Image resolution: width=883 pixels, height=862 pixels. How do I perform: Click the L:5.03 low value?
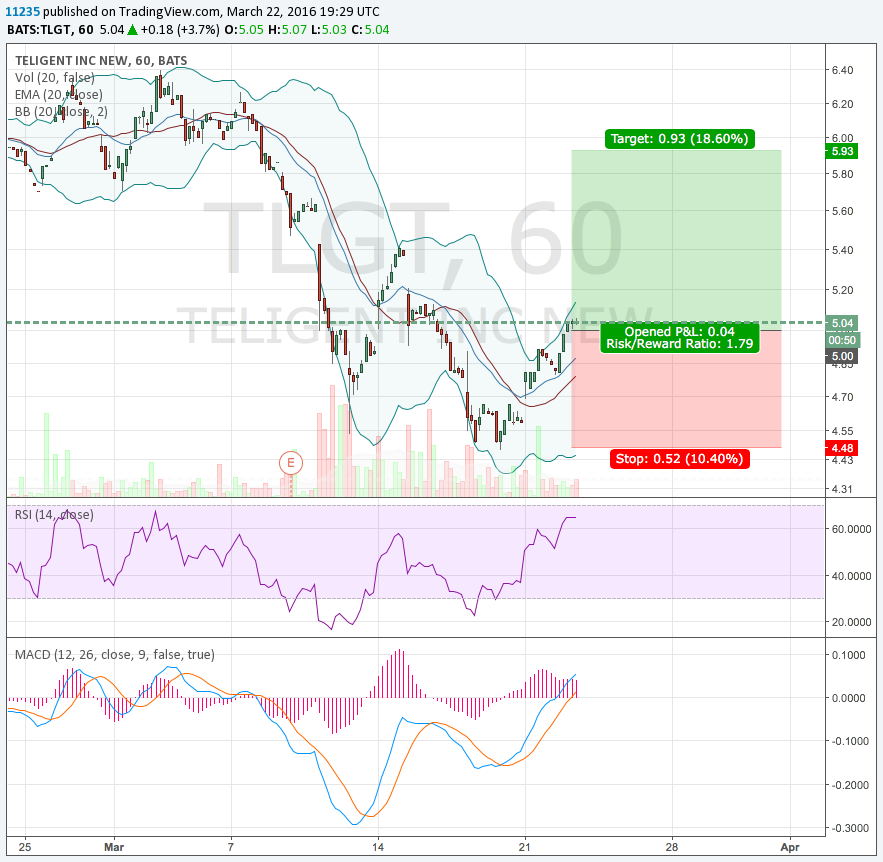coord(329,30)
